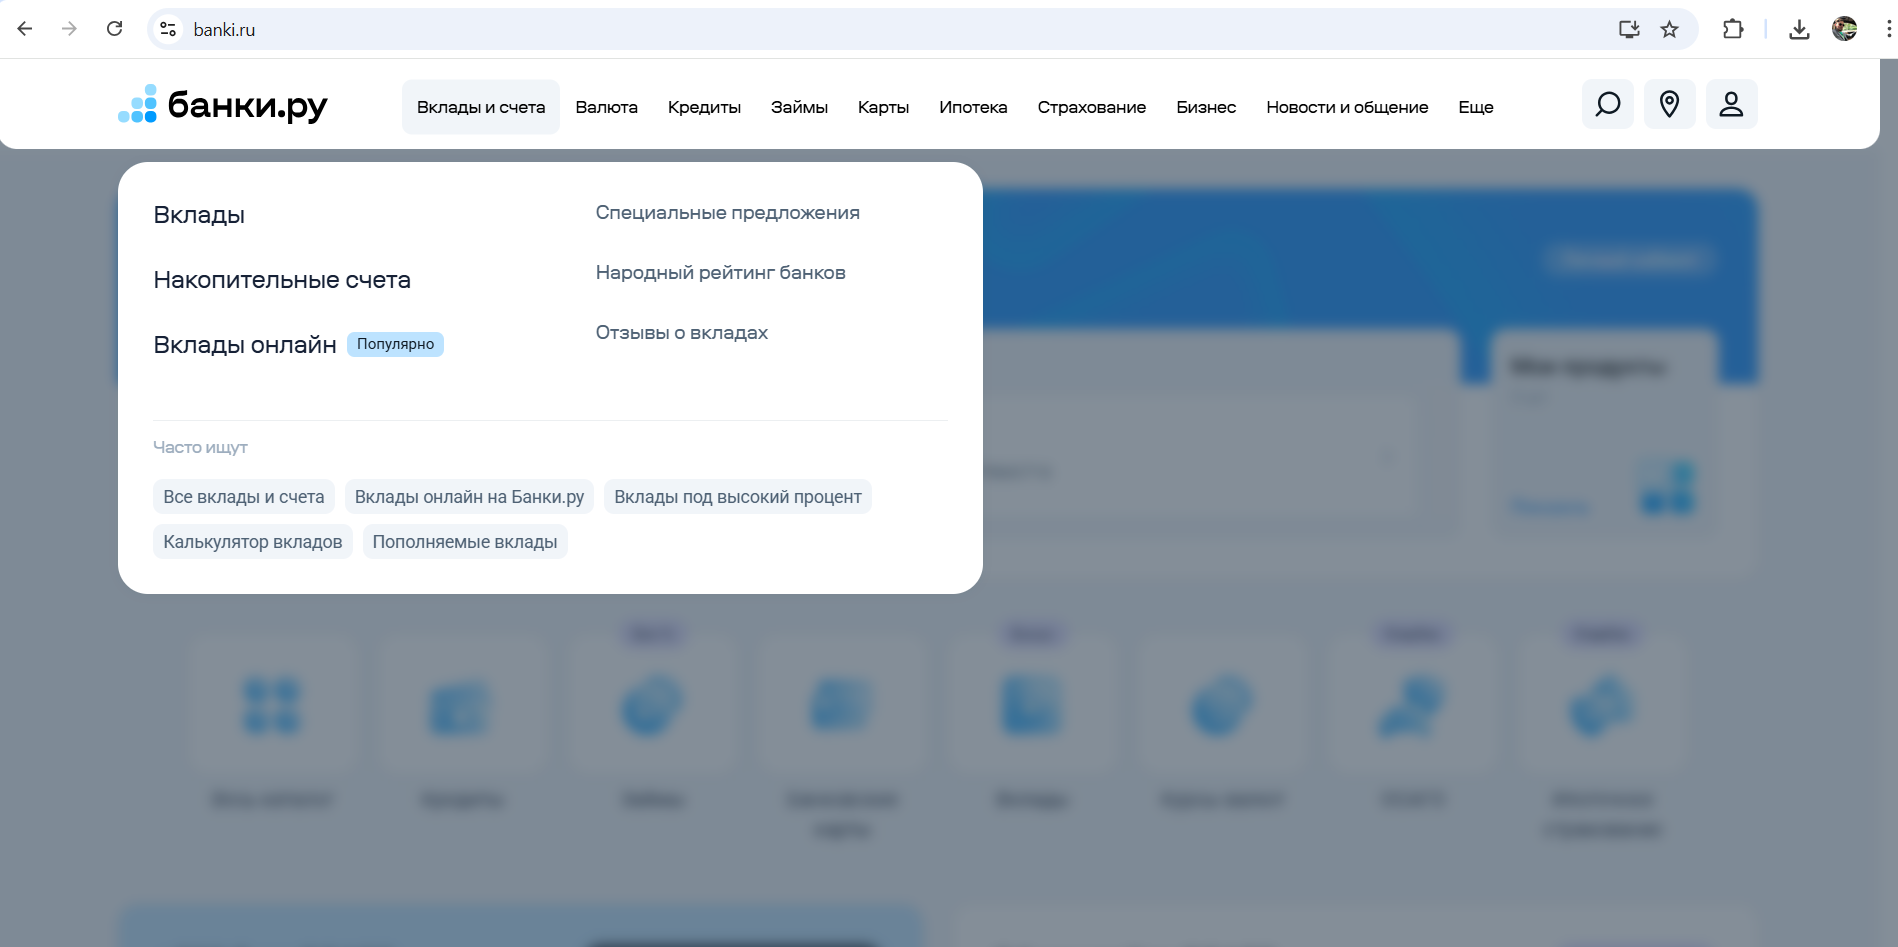Viewport: 1898px width, 947px height.
Task: Open the Валюта navigation menu
Action: click(606, 107)
